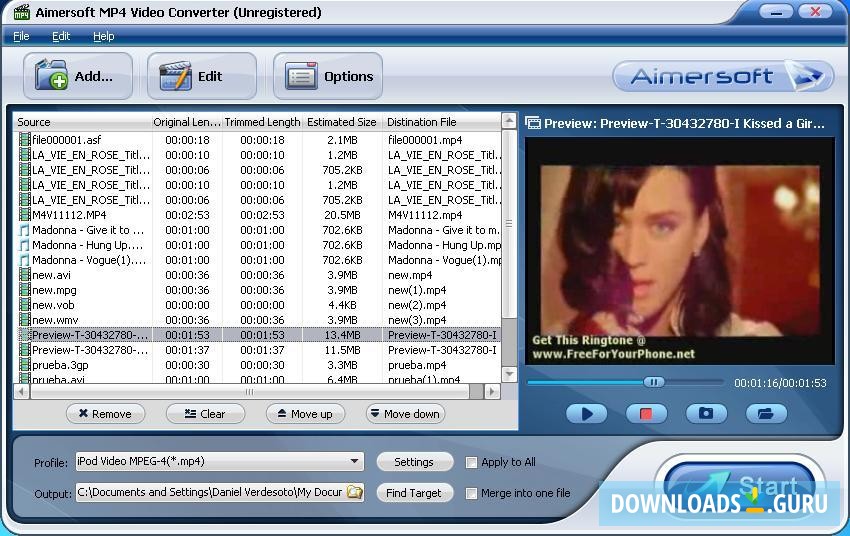Open the File menu
The height and width of the screenshot is (536, 850).
(21, 36)
